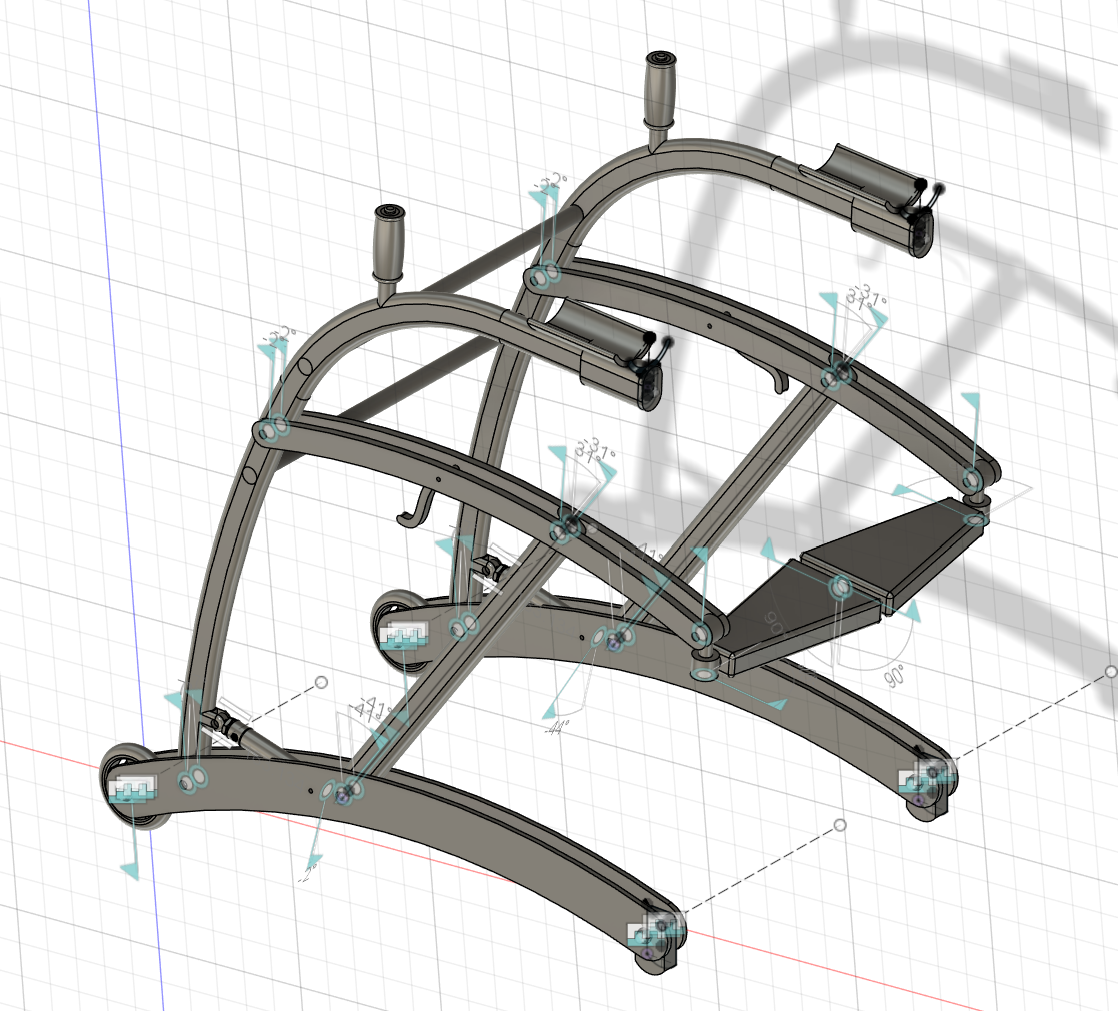This screenshot has height=1011, width=1118.
Task: Click the 90° angle label below the seat
Action: (895, 674)
